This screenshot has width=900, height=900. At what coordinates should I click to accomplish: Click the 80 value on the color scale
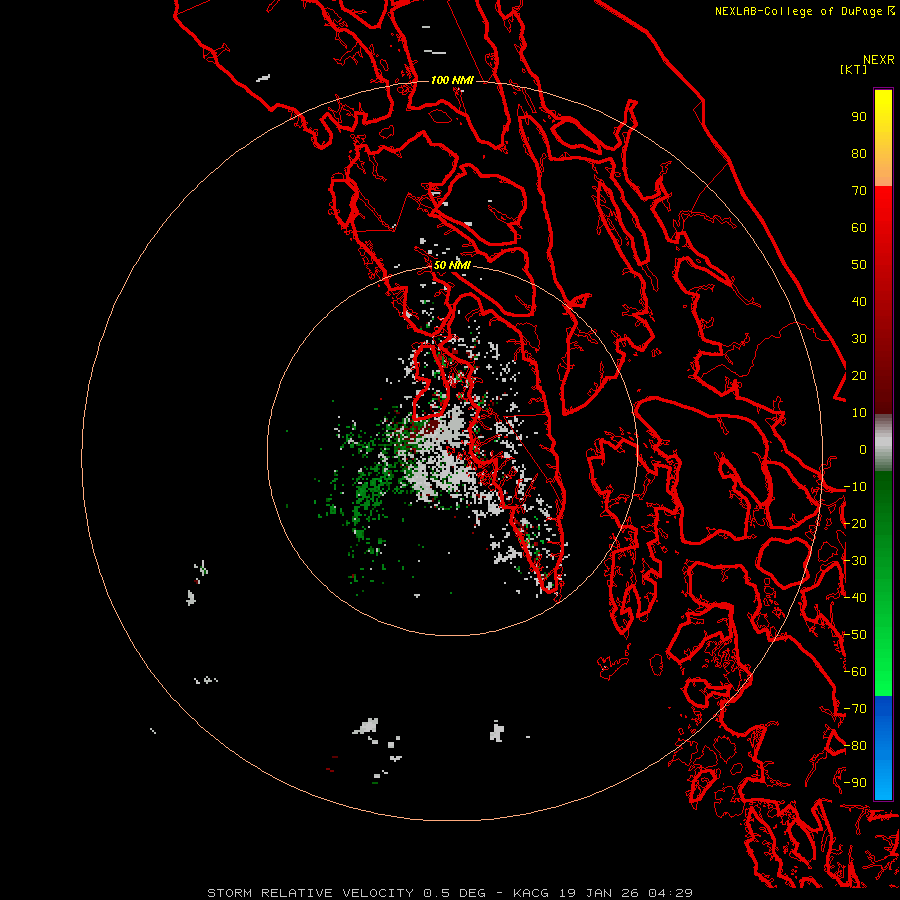coord(859,154)
